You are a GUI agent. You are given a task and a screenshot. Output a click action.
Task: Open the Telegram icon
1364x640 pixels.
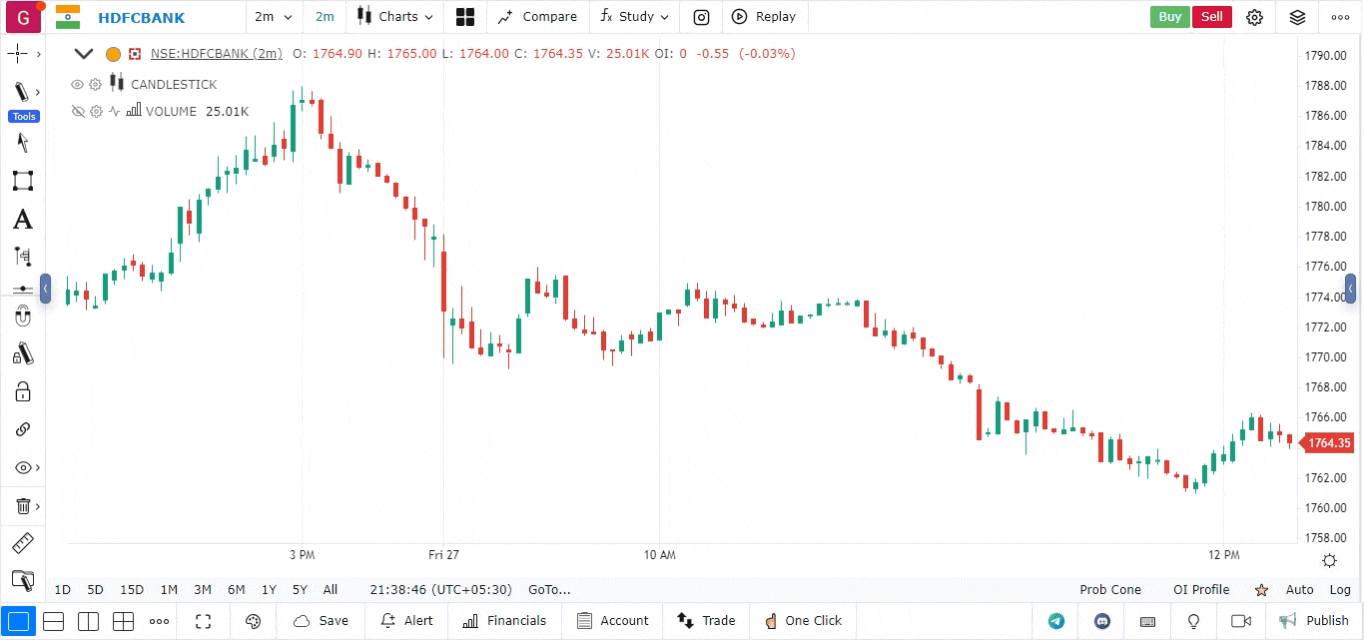[1056, 621]
